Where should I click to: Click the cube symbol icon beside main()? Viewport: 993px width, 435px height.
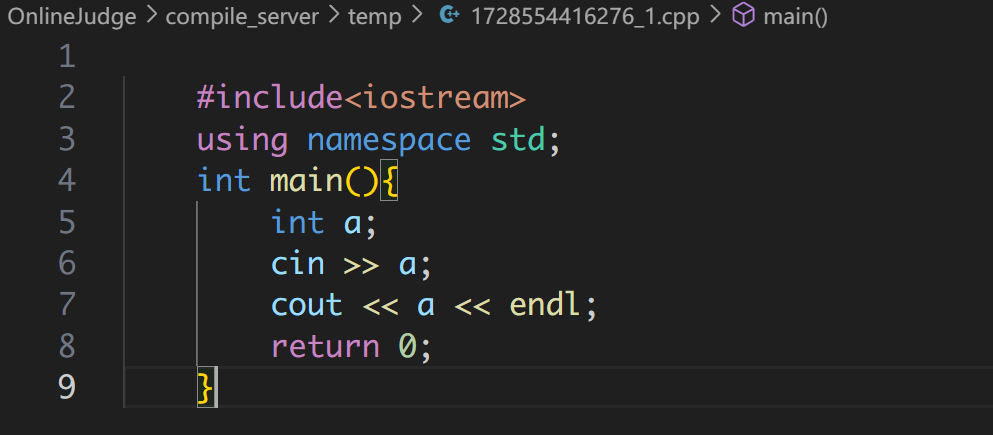[x=743, y=16]
